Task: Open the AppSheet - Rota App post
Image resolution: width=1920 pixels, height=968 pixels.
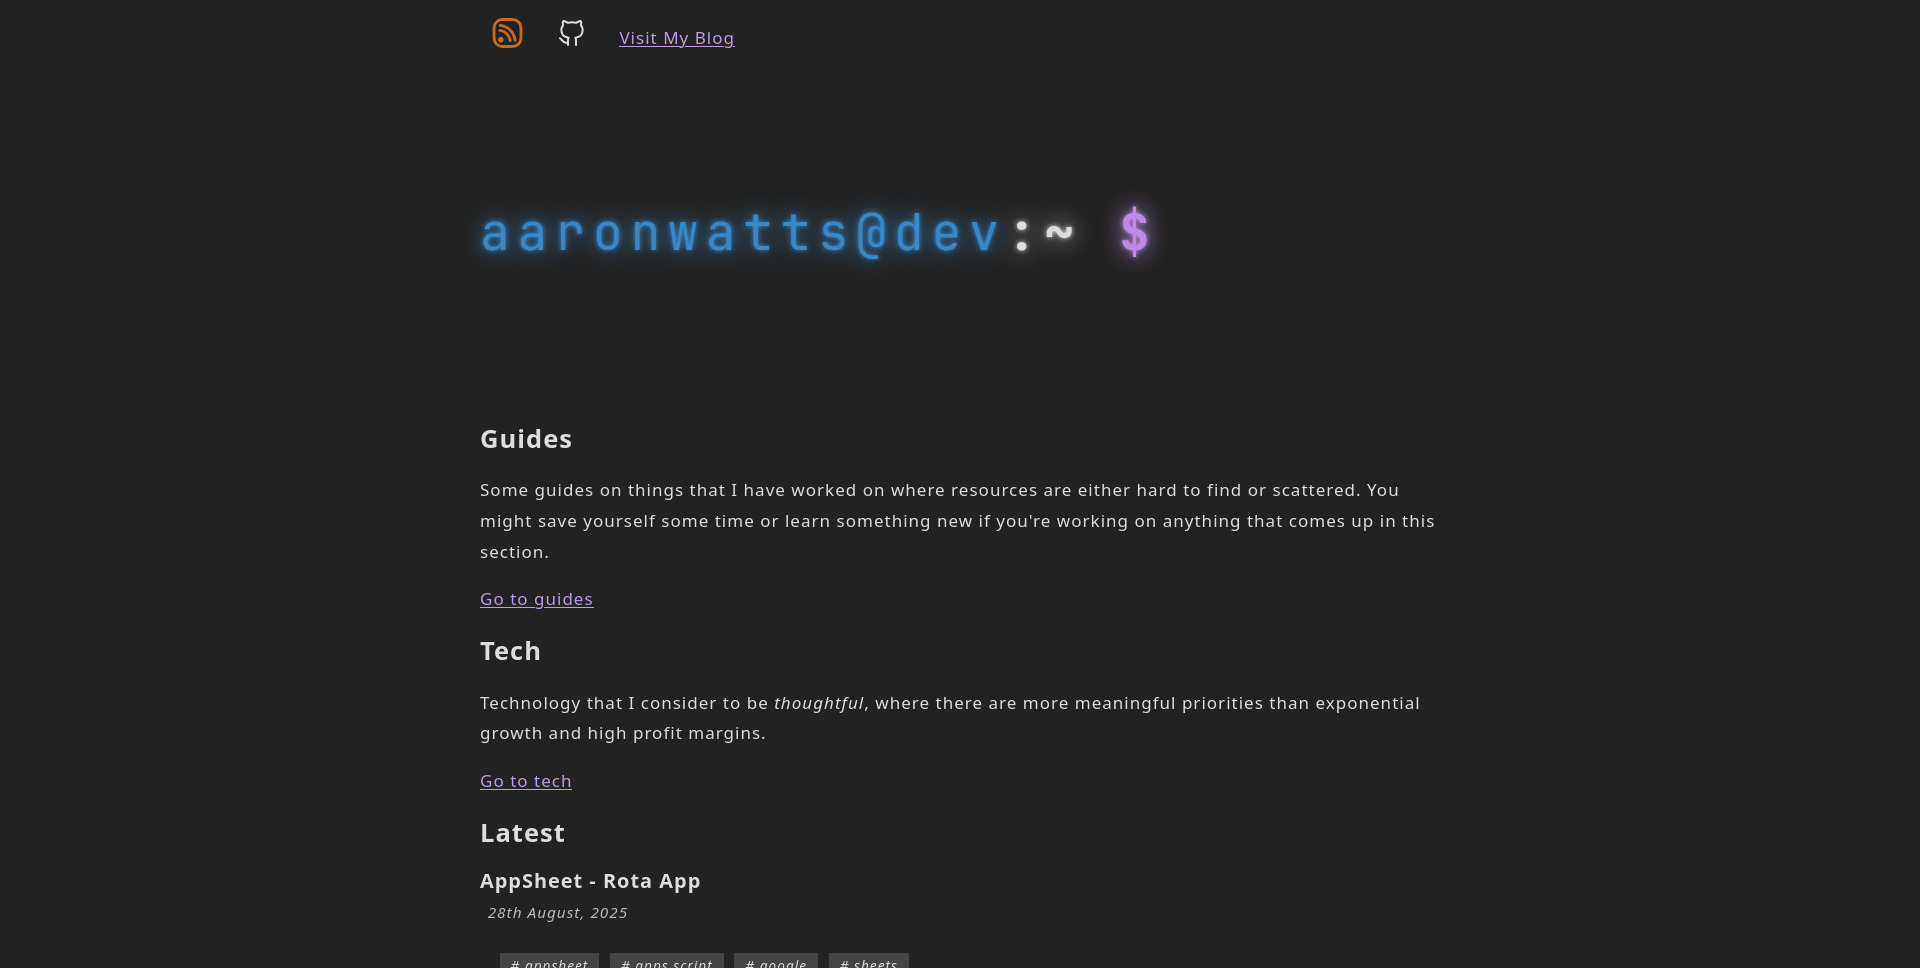Action: click(590, 881)
